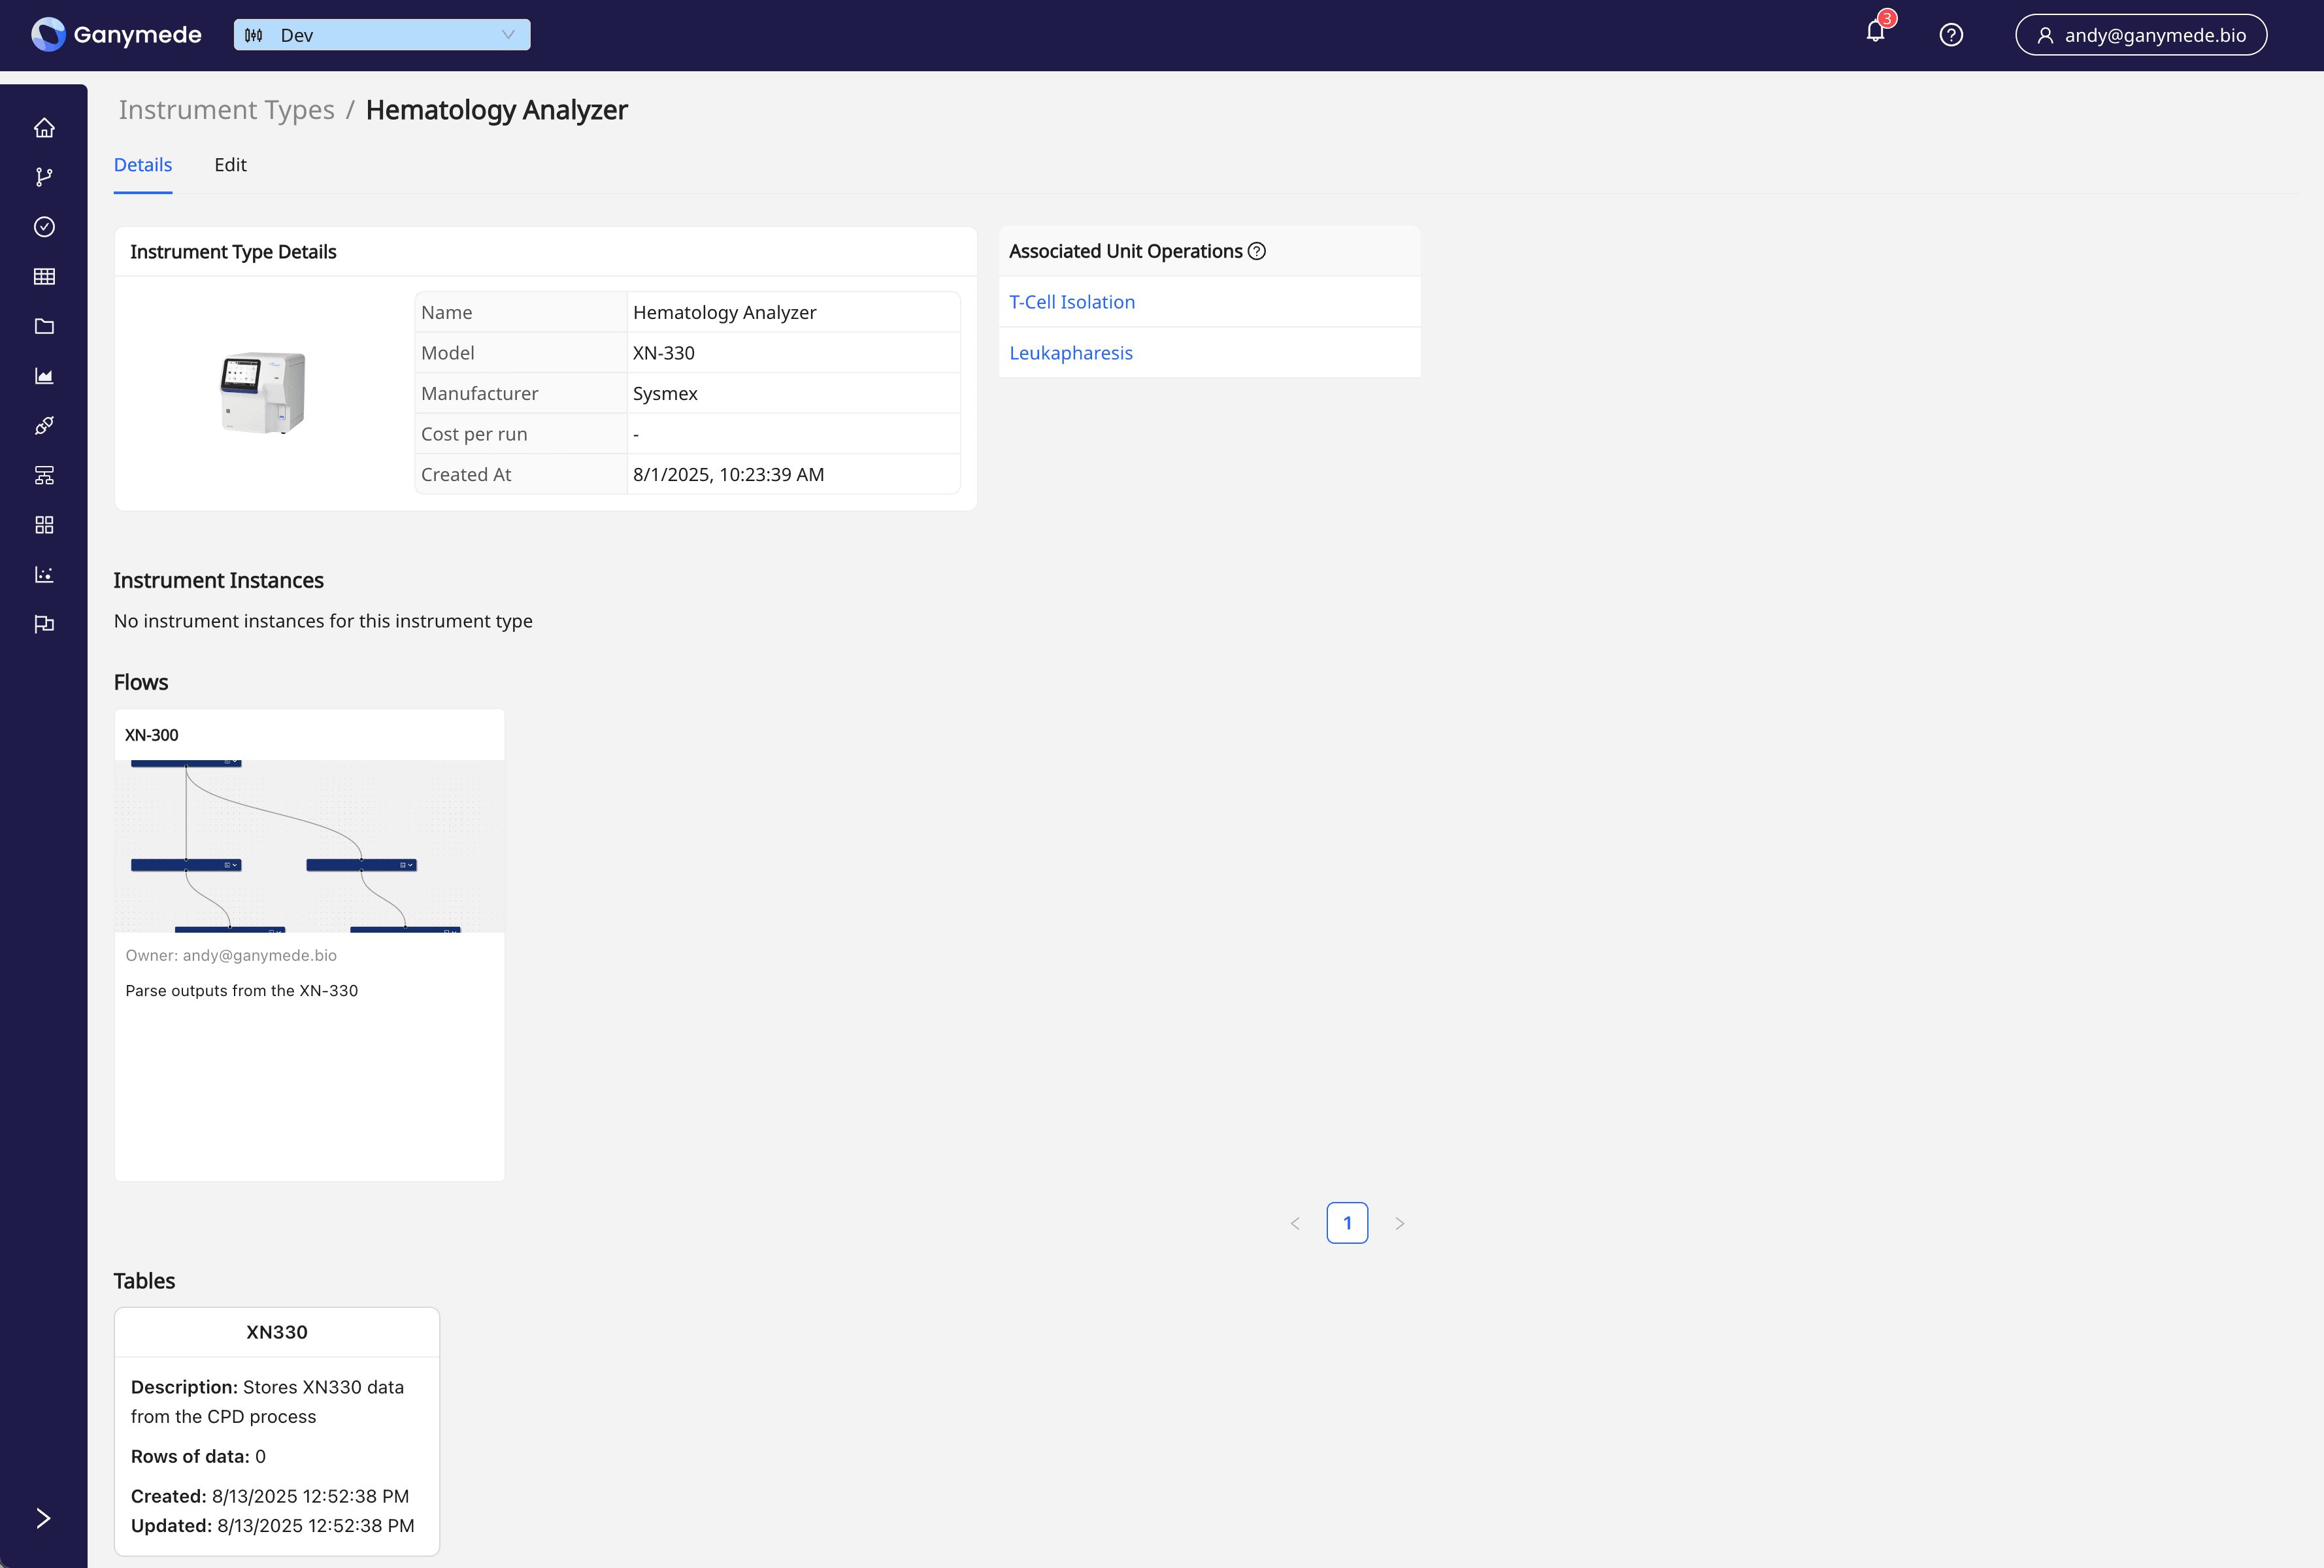Click the model value XN-330
The height and width of the screenshot is (1568, 2324).
pos(664,353)
